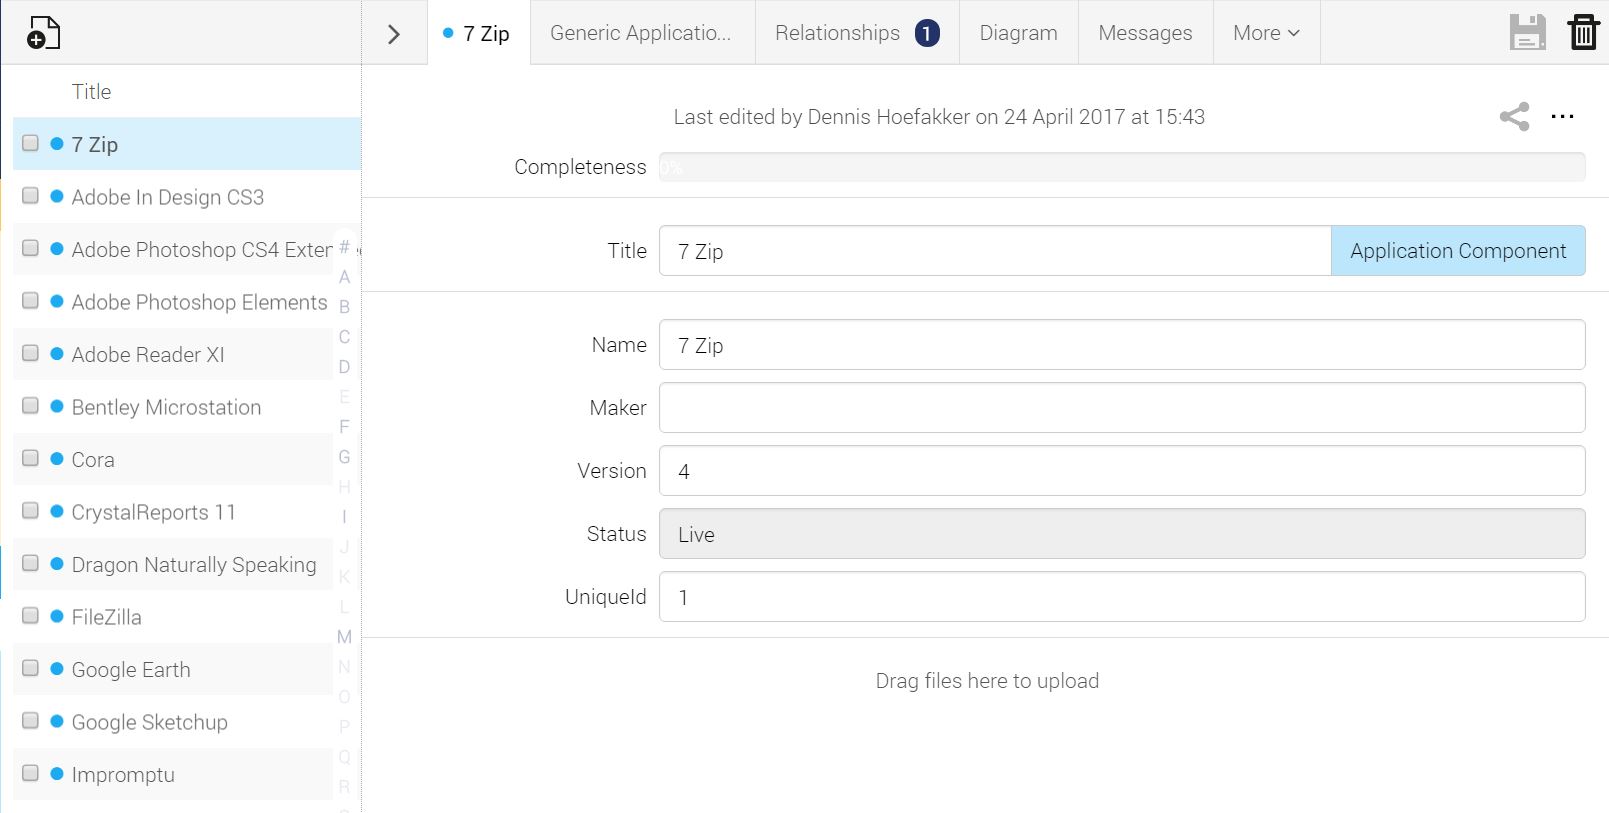
Task: Click the empty Maker input field
Action: 1122,408
